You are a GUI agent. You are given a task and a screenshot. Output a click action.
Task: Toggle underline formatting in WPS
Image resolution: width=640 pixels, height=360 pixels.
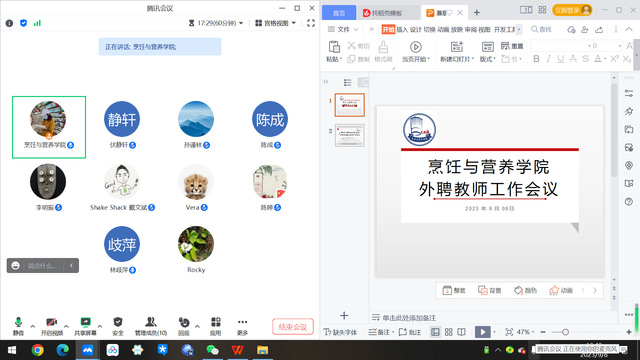pyautogui.click(x=561, y=59)
